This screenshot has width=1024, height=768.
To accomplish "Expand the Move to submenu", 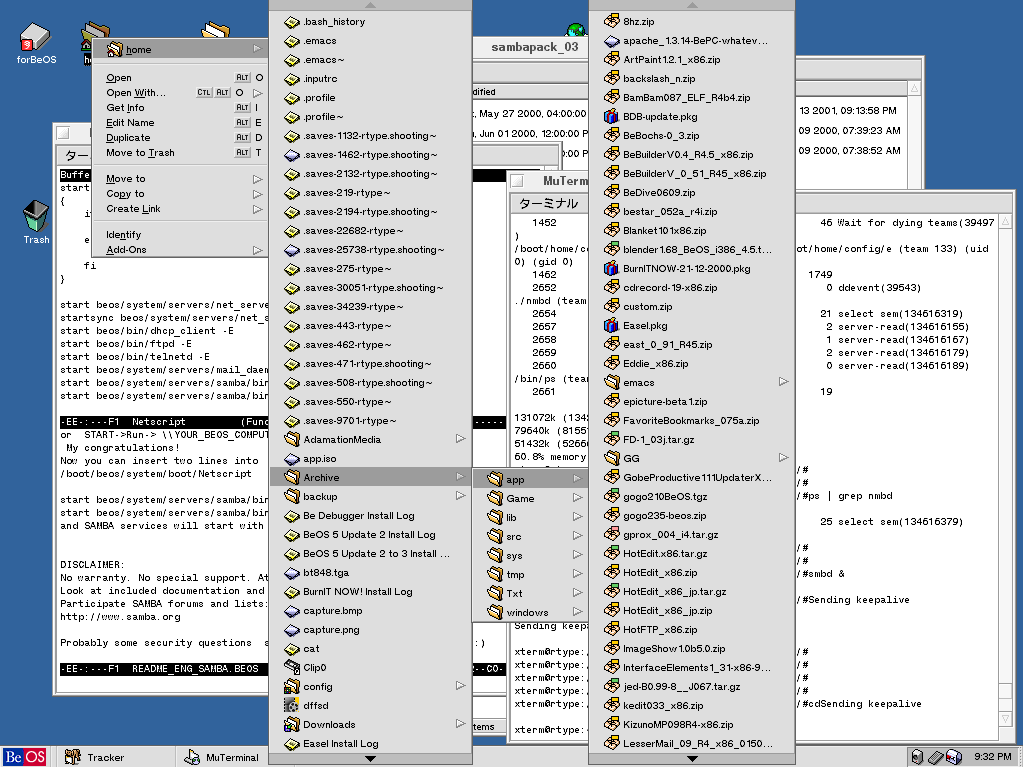I will click(257, 179).
